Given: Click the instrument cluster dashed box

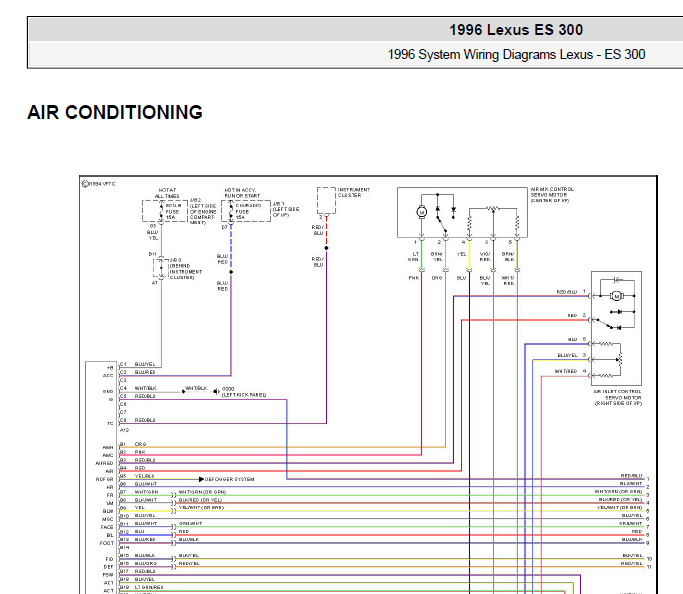Looking at the screenshot, I should (326, 200).
